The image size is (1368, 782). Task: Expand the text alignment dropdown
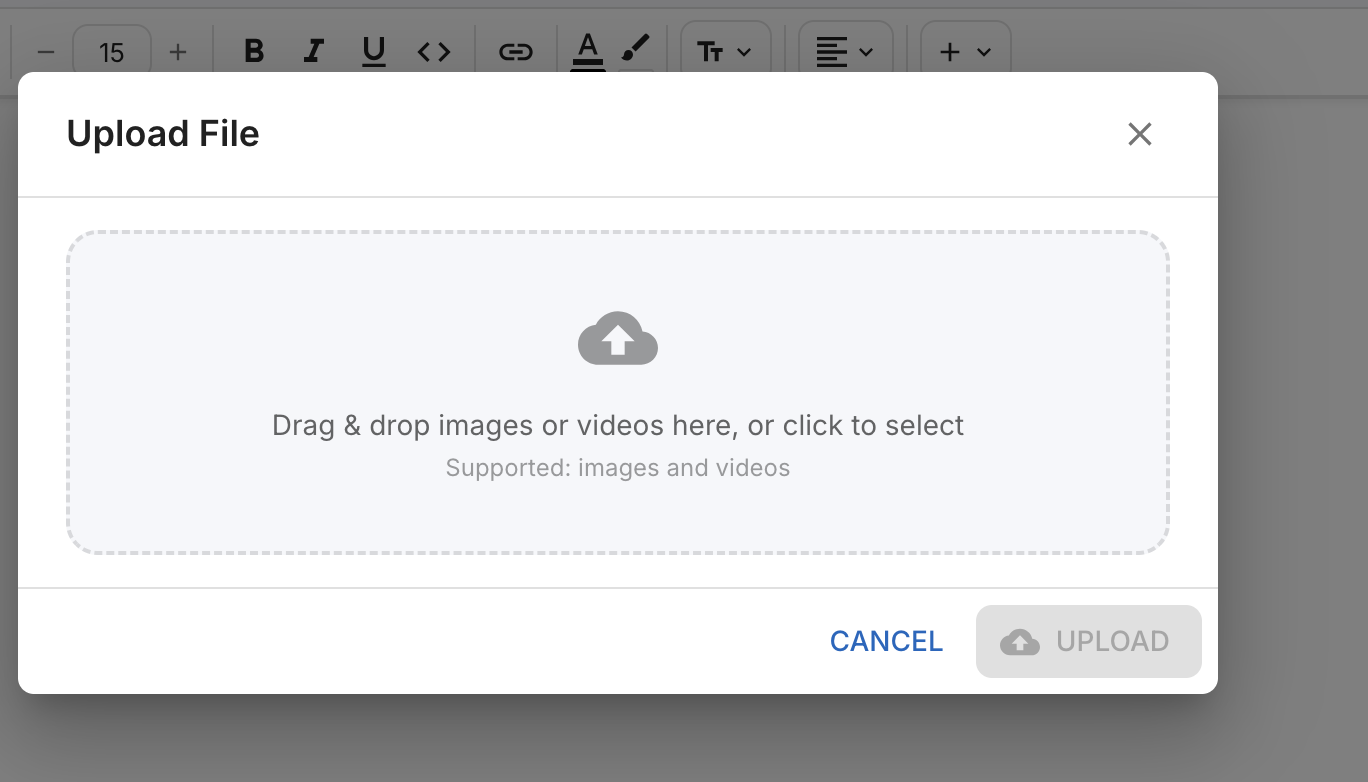[845, 51]
